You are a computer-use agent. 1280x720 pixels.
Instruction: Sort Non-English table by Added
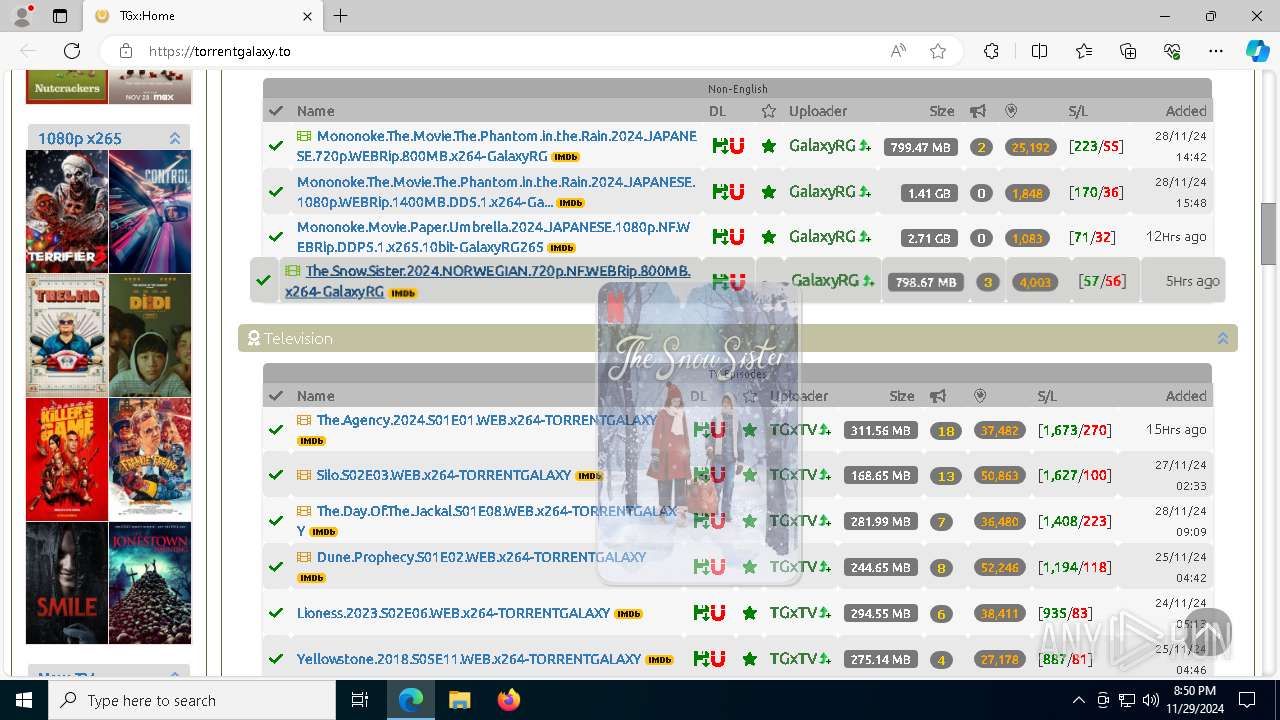1186,111
